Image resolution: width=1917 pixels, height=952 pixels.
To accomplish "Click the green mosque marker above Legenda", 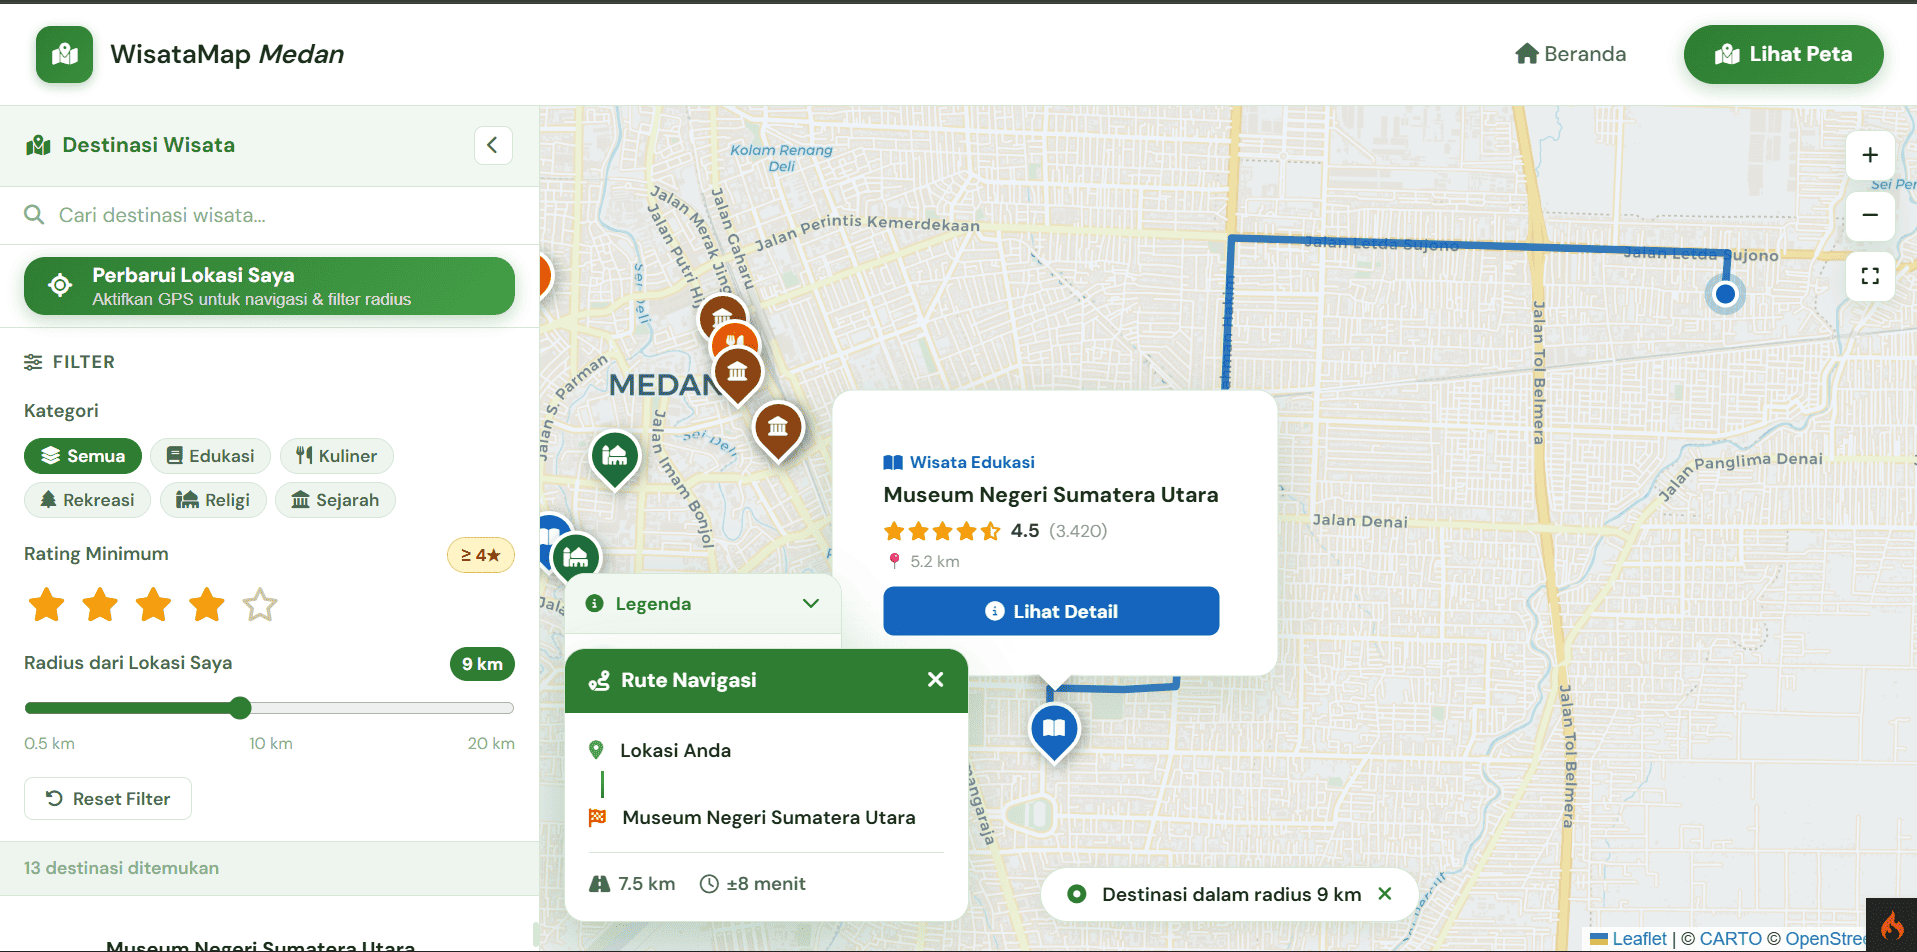I will (576, 558).
